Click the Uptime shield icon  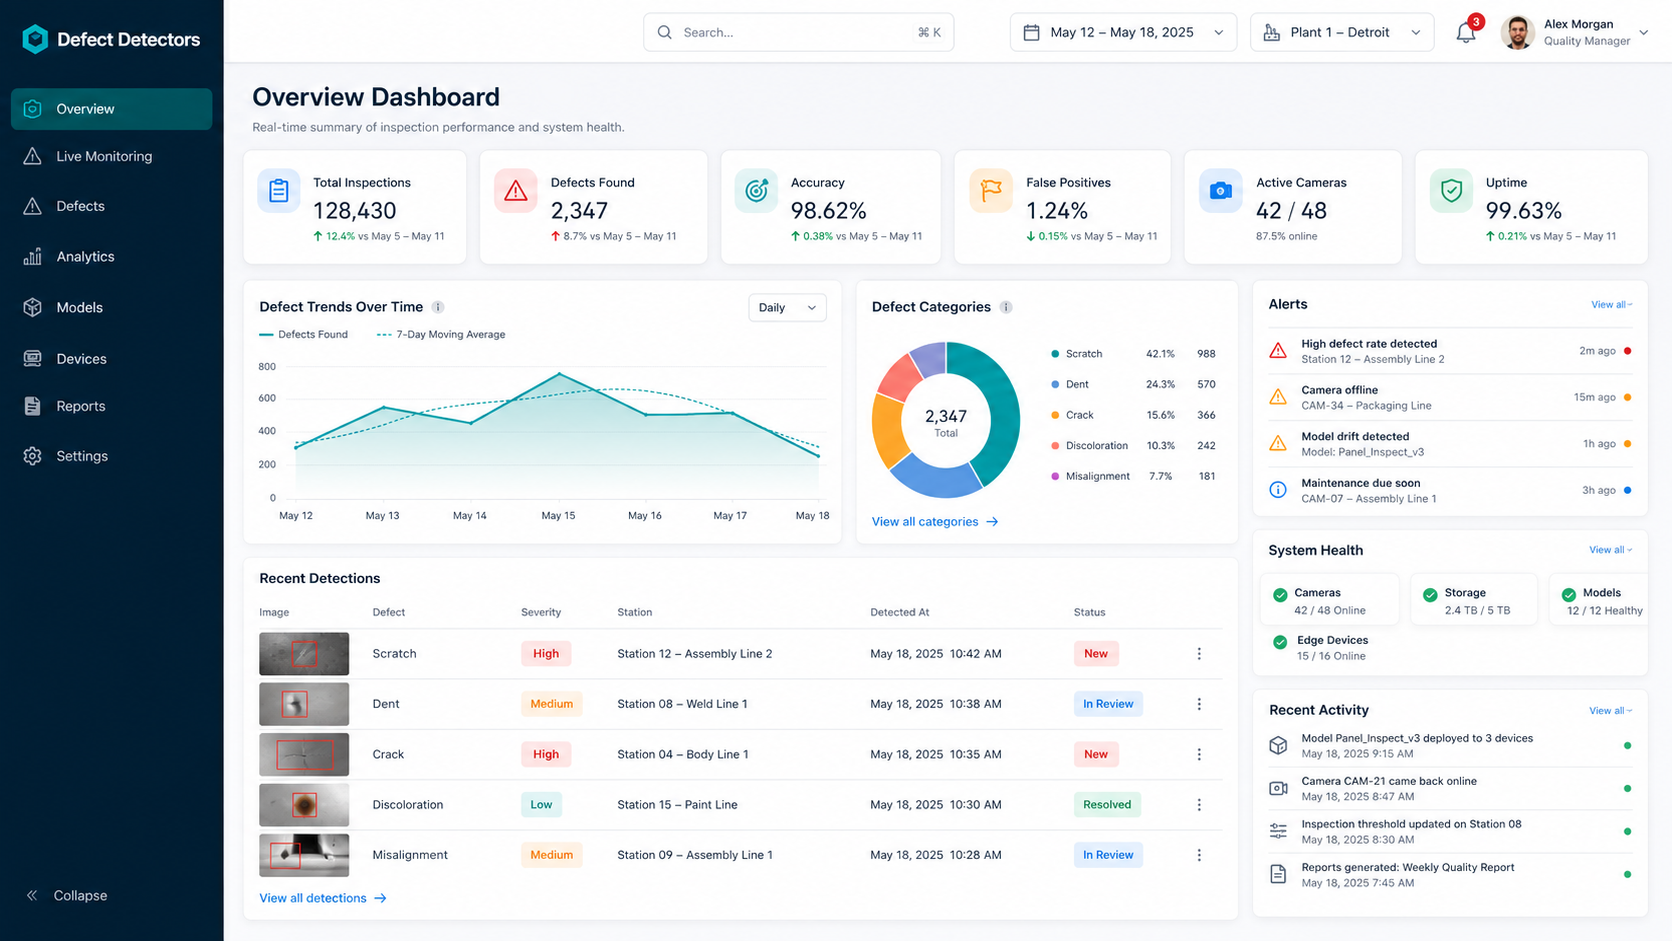coord(1450,191)
